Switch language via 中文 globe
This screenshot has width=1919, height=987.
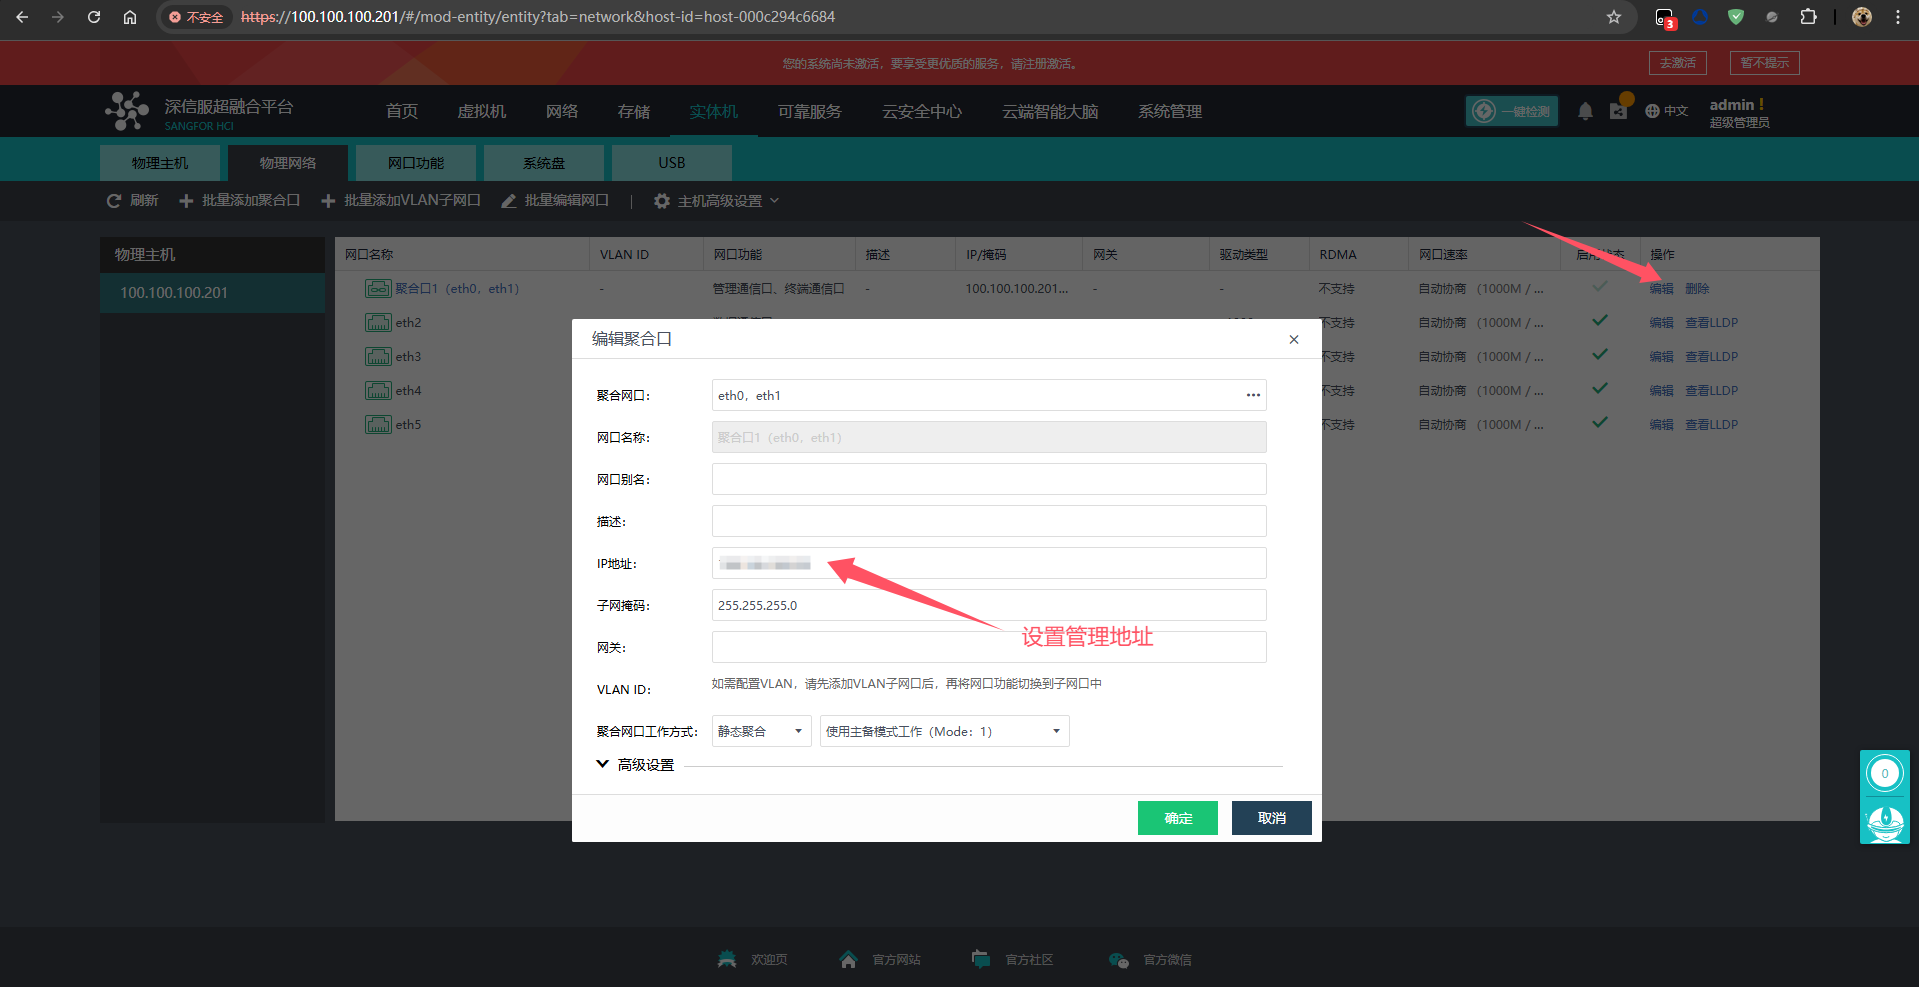1667,111
